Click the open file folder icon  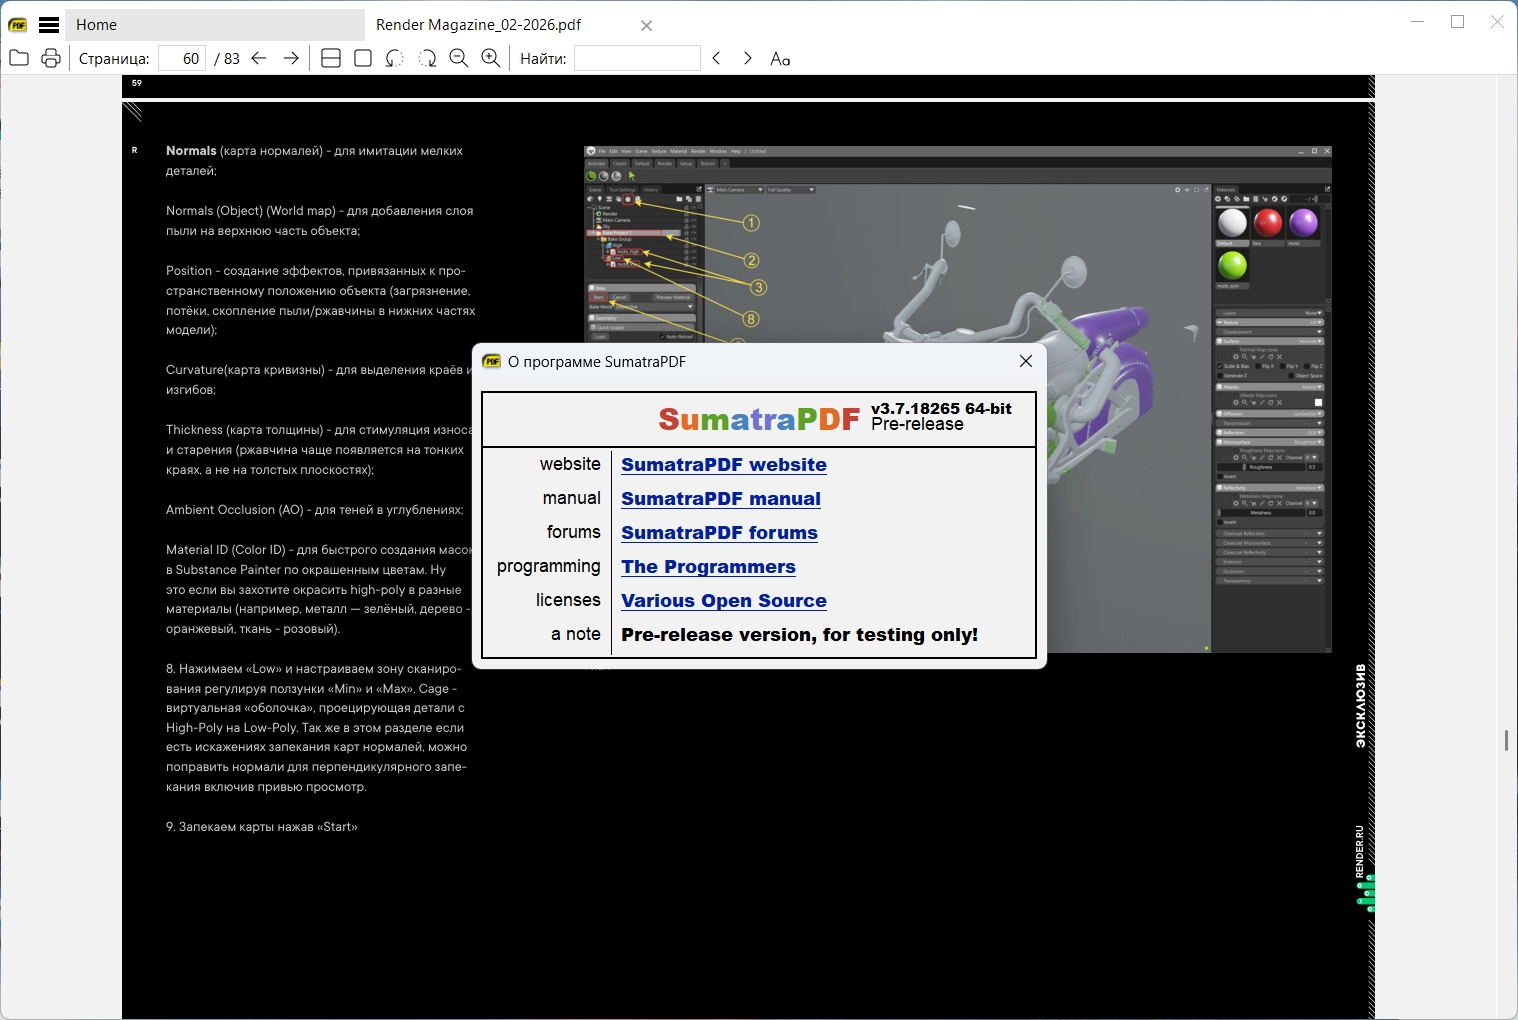pos(19,58)
